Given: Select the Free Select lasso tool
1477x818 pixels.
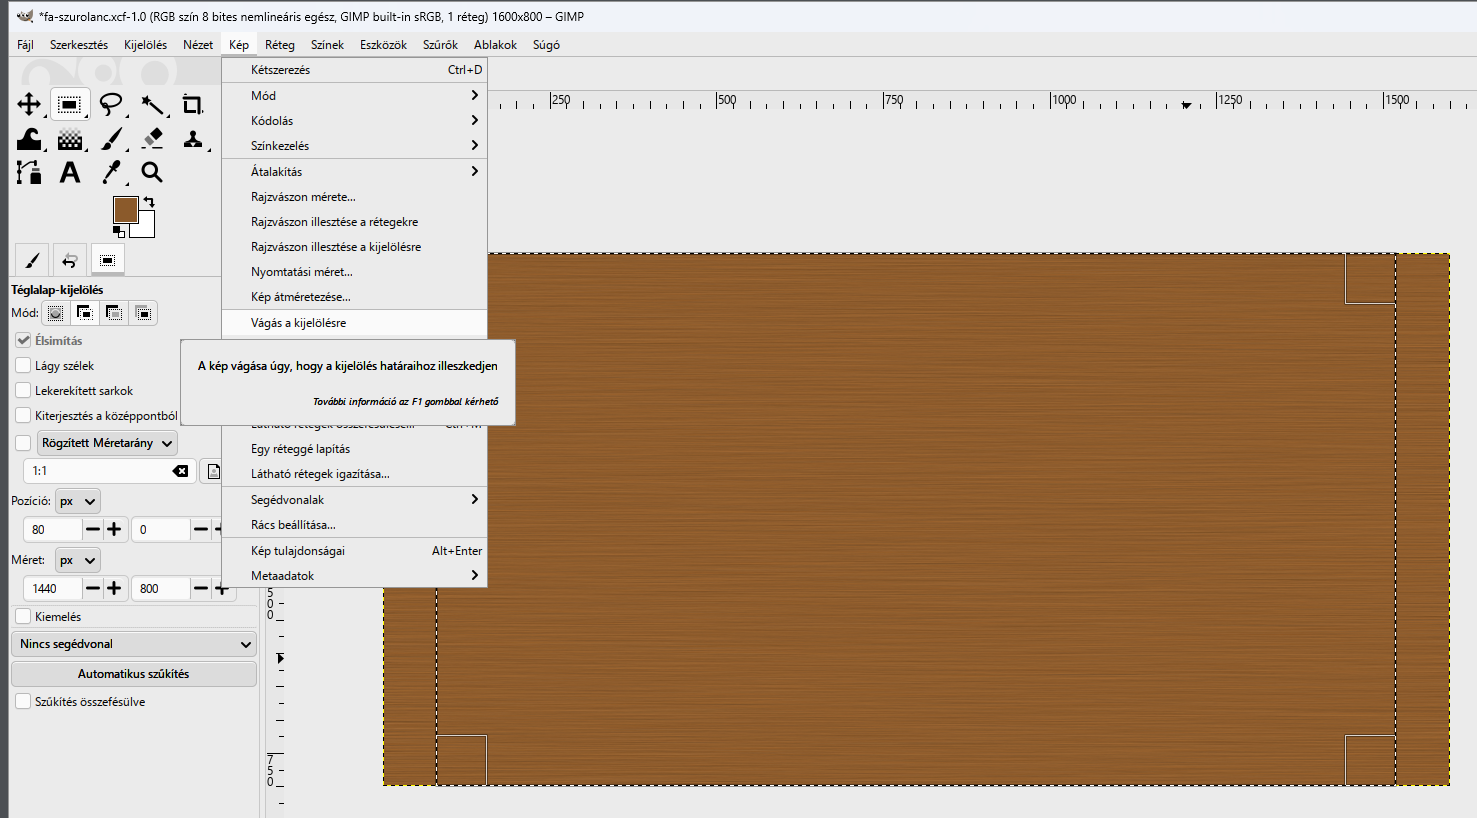Looking at the screenshot, I should coord(111,105).
